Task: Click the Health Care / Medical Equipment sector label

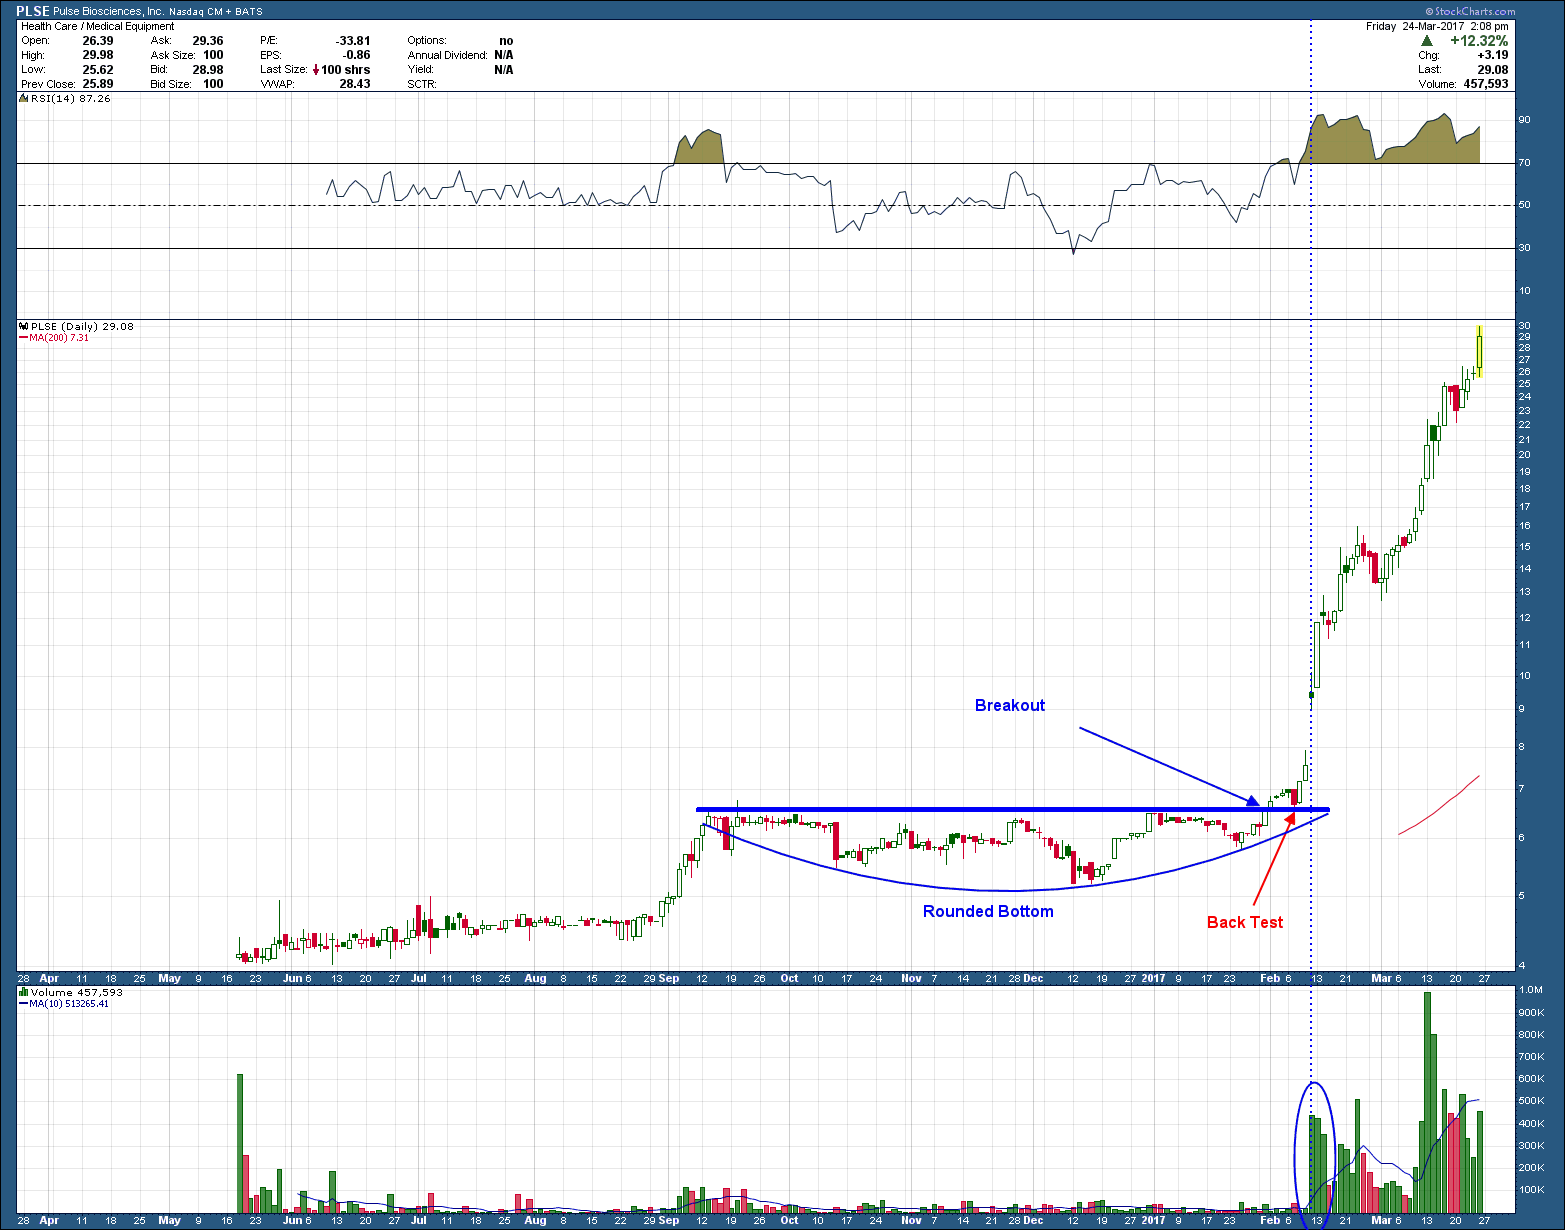Action: [x=98, y=26]
